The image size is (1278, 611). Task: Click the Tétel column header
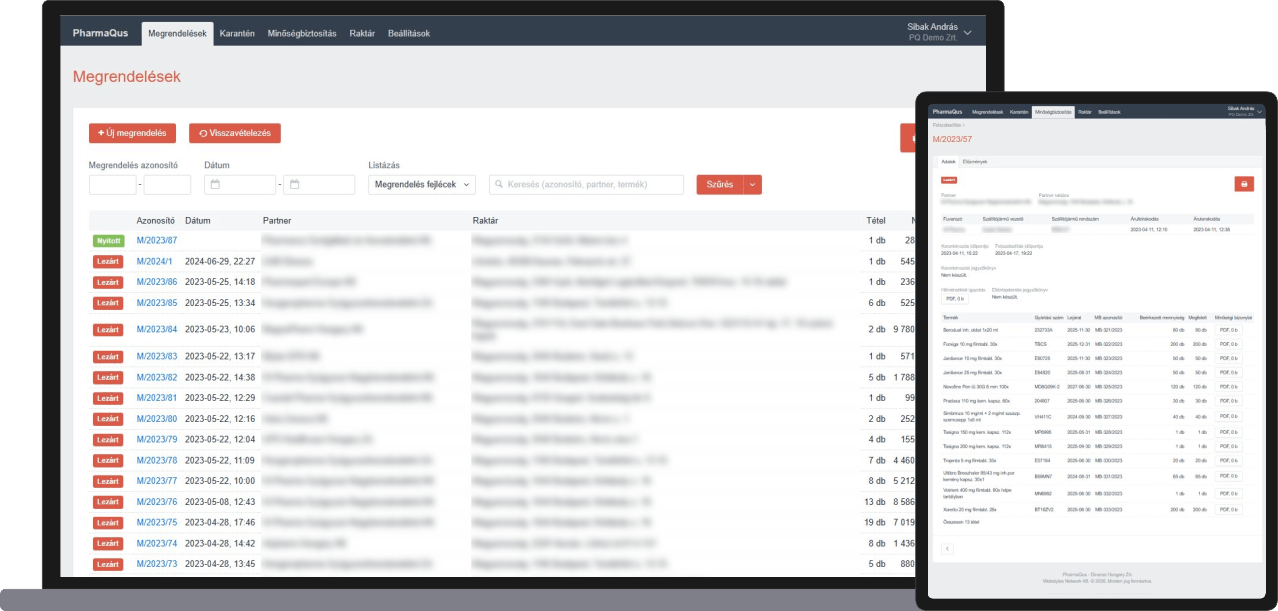(x=876, y=220)
